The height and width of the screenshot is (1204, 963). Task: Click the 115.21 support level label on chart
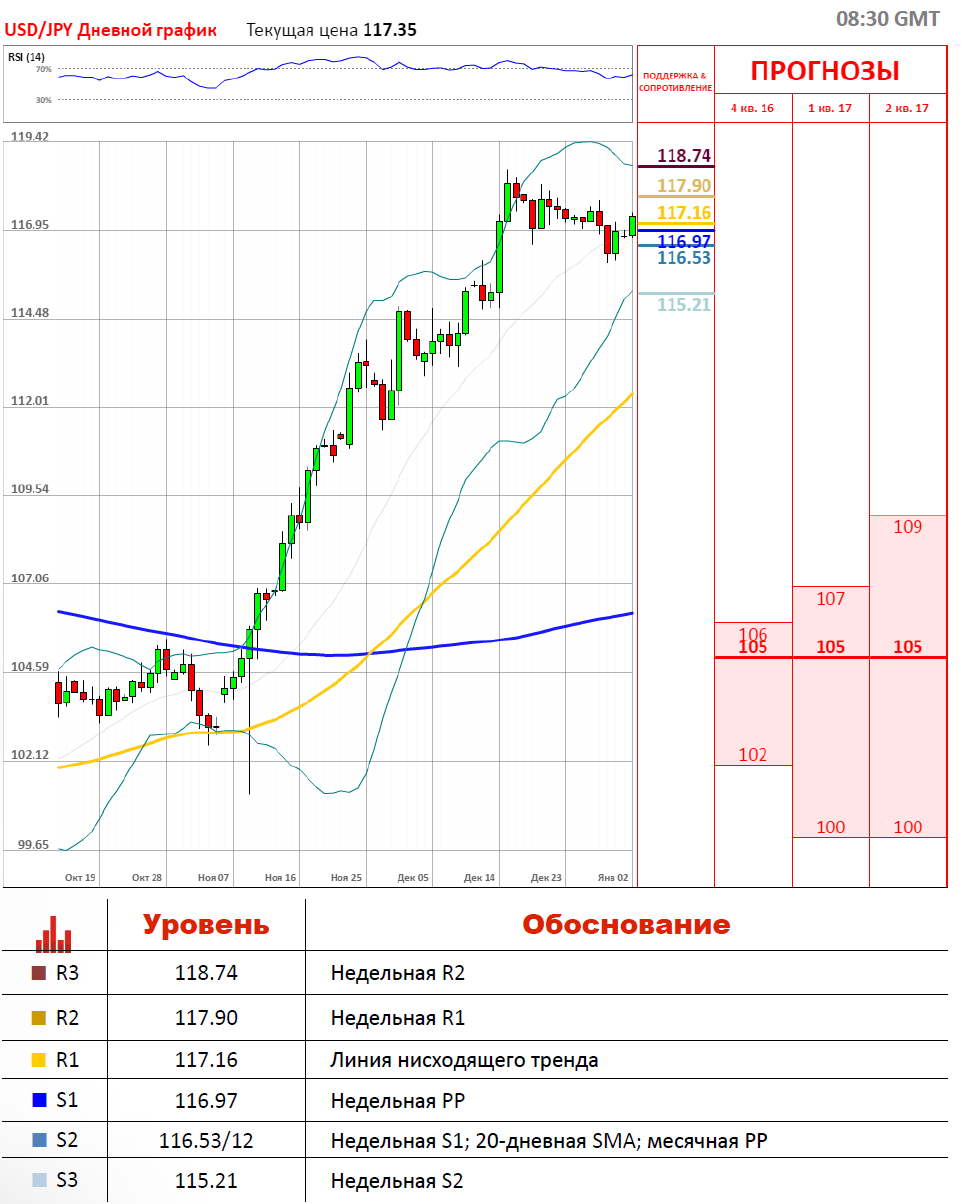click(x=684, y=304)
